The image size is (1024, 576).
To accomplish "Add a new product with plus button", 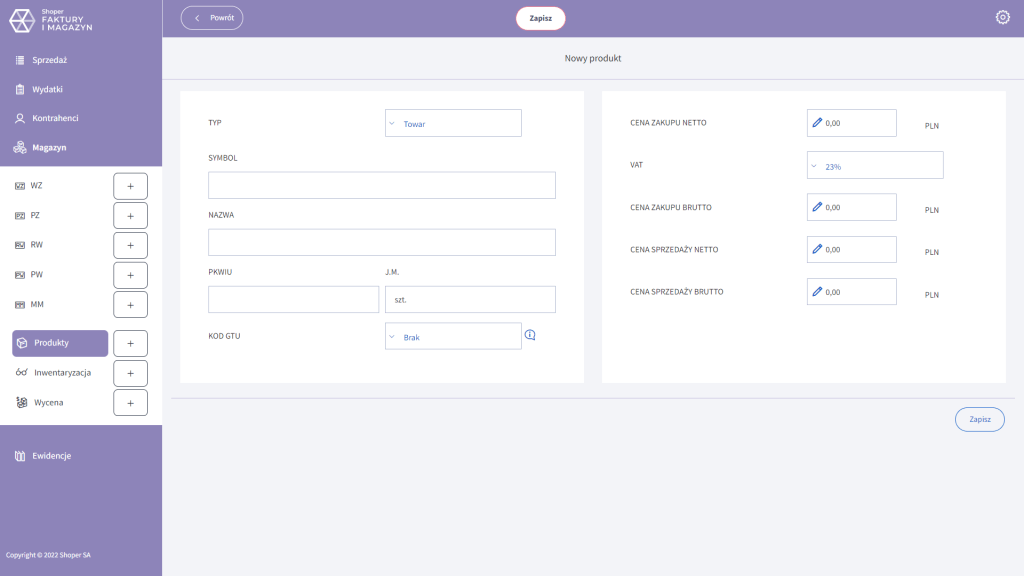I will pos(130,343).
